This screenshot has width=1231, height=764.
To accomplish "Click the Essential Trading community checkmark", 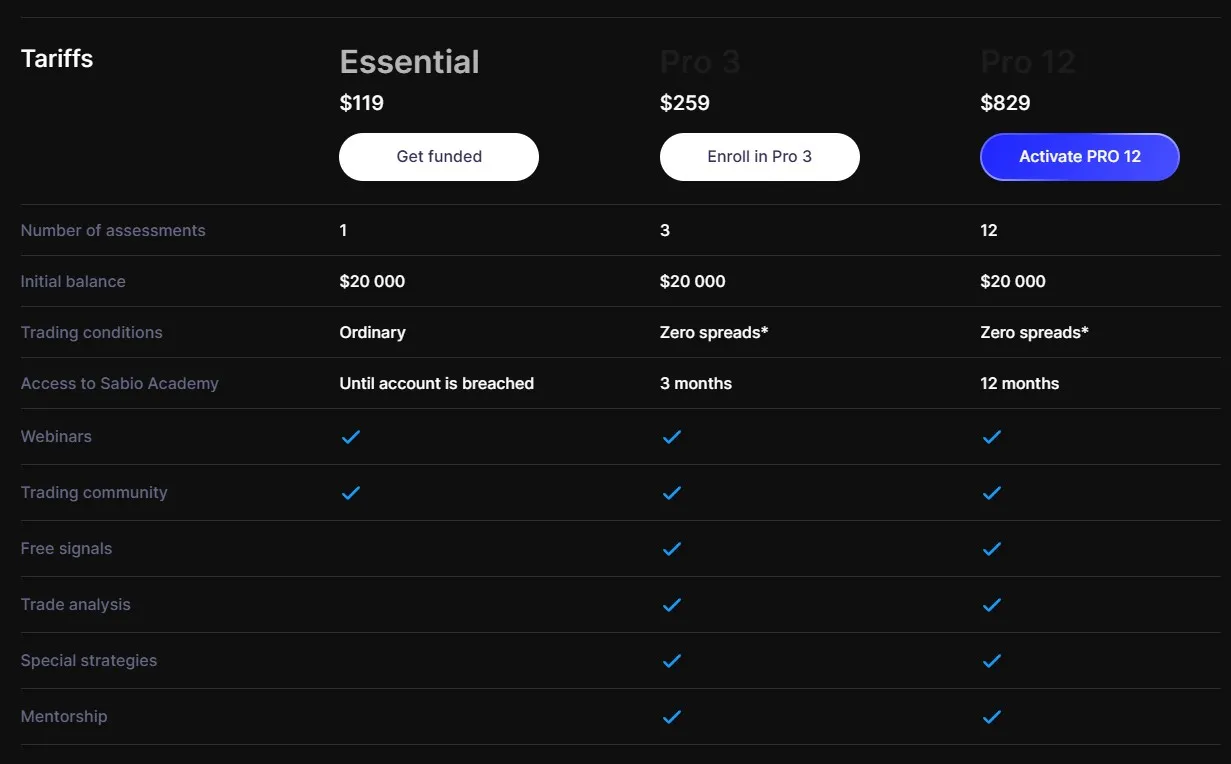I will coord(351,493).
